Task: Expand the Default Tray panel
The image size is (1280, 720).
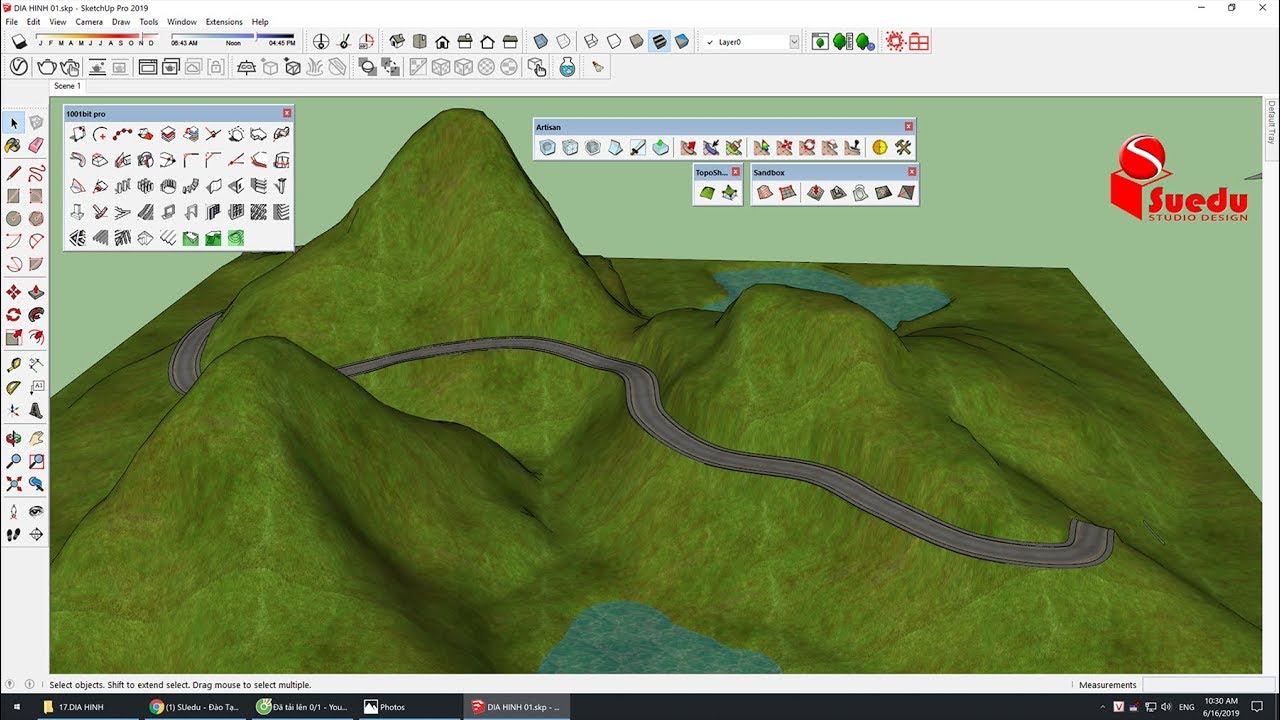Action: 1272,122
